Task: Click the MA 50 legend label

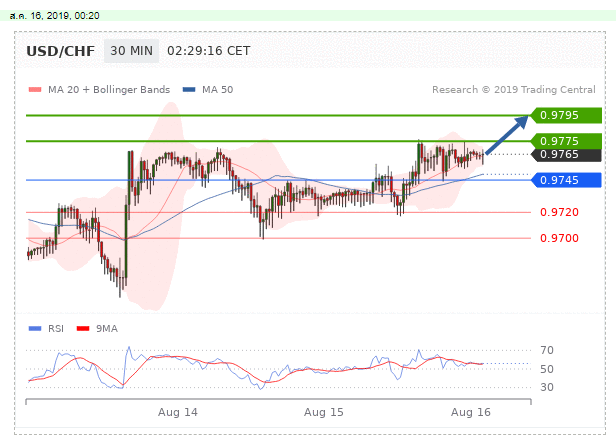Action: [218, 90]
